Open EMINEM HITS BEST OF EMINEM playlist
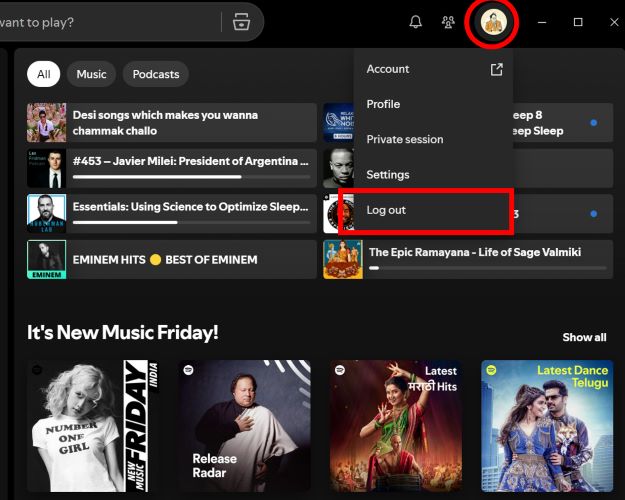 tap(172, 260)
